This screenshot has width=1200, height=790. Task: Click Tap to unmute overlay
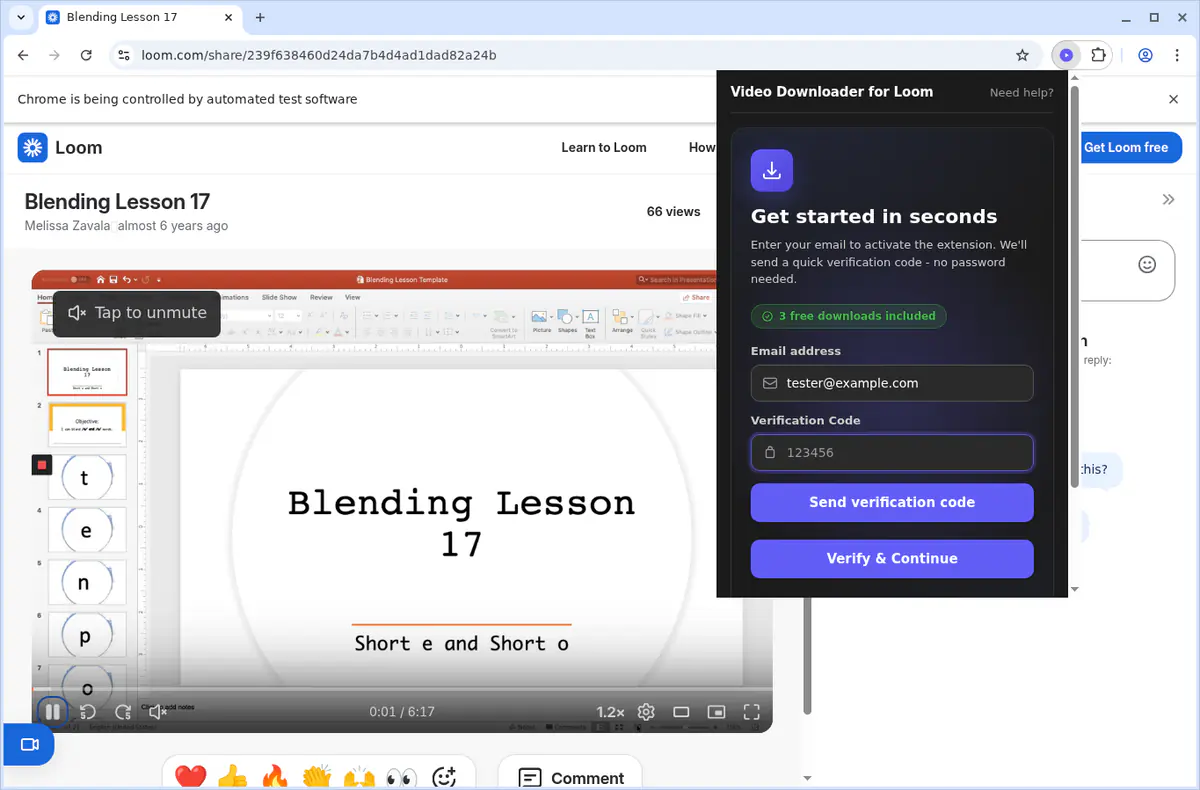pyautogui.click(x=137, y=313)
